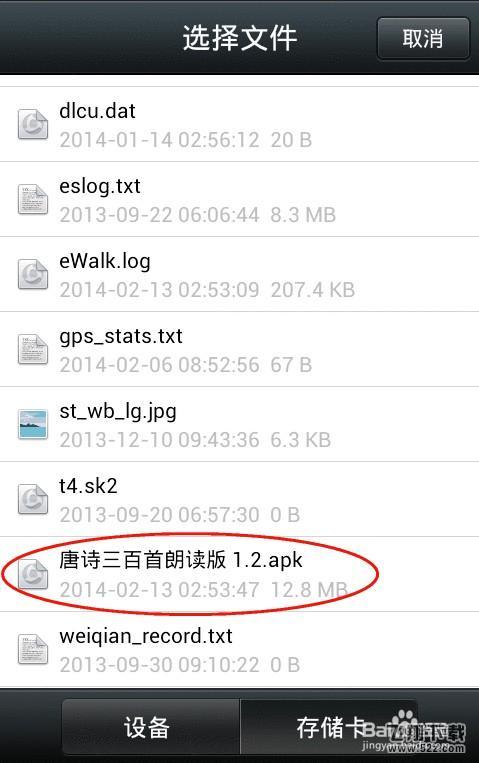The width and height of the screenshot is (479, 763).
Task: Open the st_wb_lg.jpg image thumbnail
Action: pyautogui.click(x=33, y=424)
